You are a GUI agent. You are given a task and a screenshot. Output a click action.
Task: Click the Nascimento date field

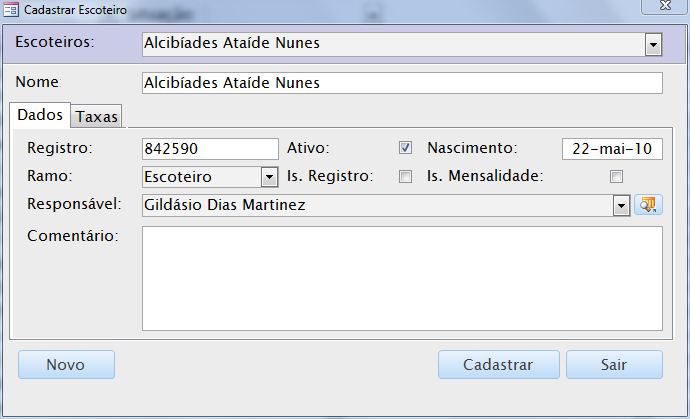(x=612, y=149)
